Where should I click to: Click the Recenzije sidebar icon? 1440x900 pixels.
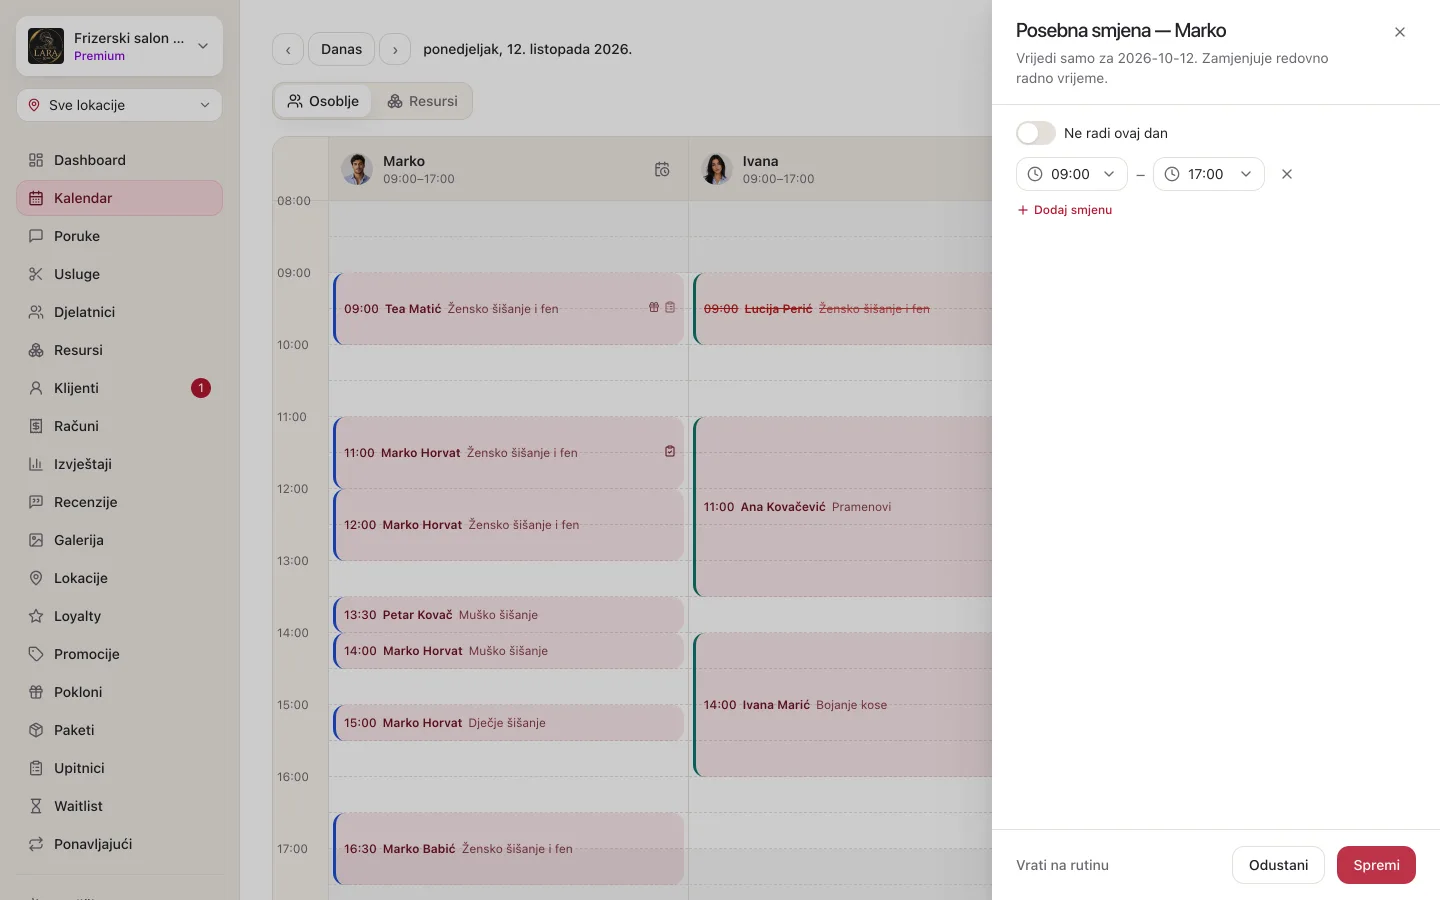36,502
